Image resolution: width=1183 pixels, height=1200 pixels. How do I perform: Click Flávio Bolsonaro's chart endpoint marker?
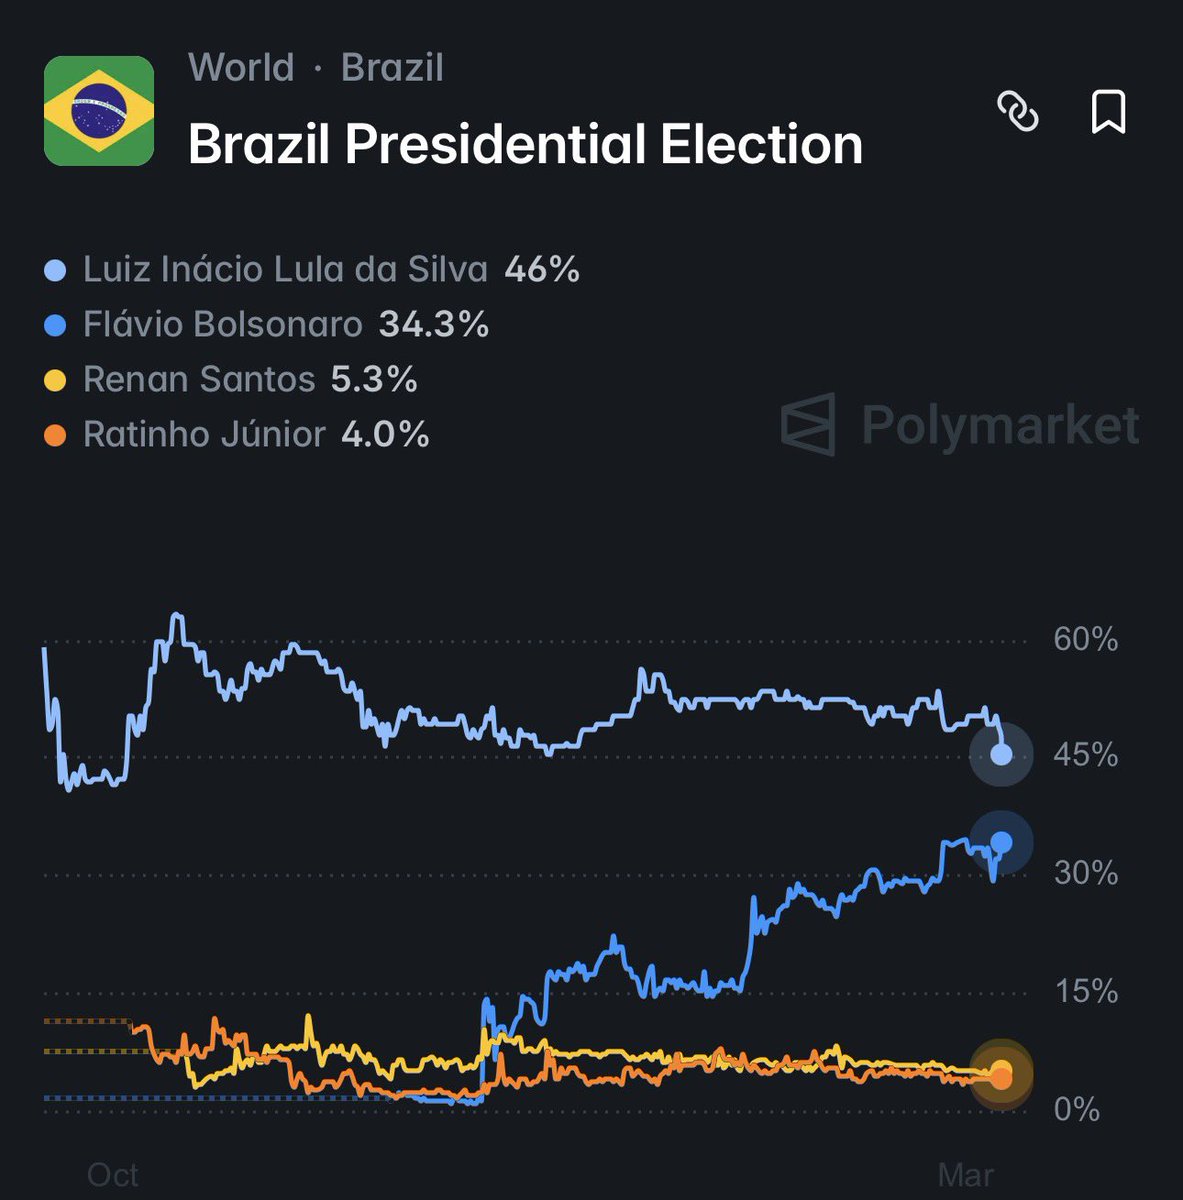point(1001,842)
